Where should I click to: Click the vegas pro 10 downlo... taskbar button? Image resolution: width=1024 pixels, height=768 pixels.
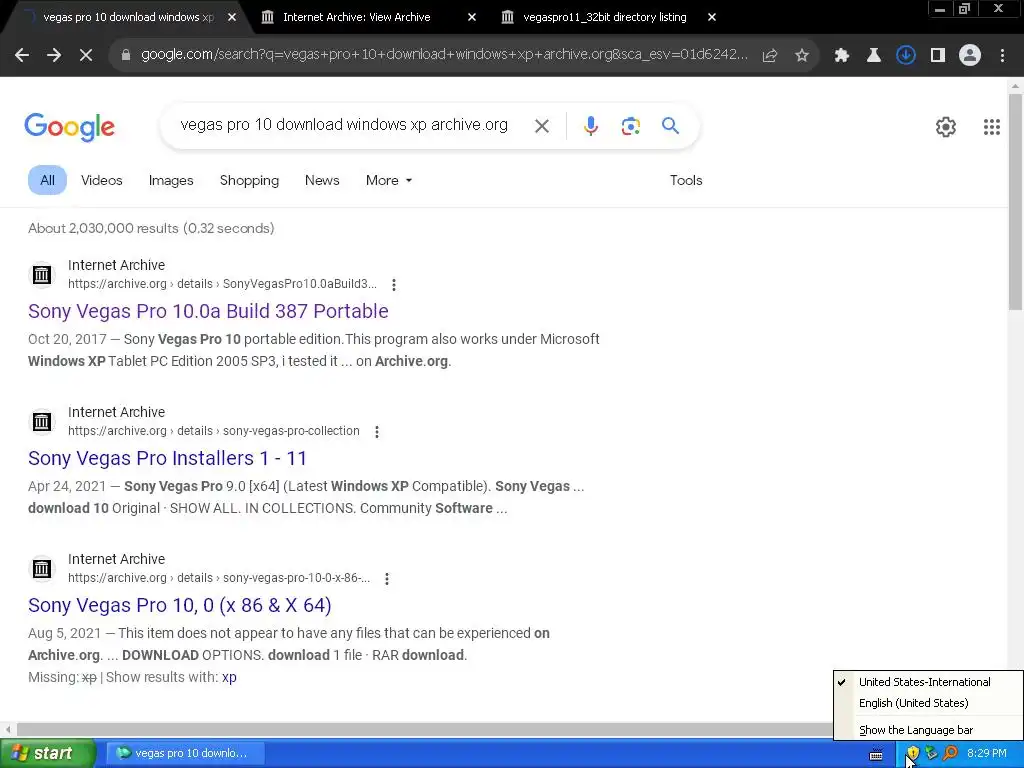coord(185,753)
